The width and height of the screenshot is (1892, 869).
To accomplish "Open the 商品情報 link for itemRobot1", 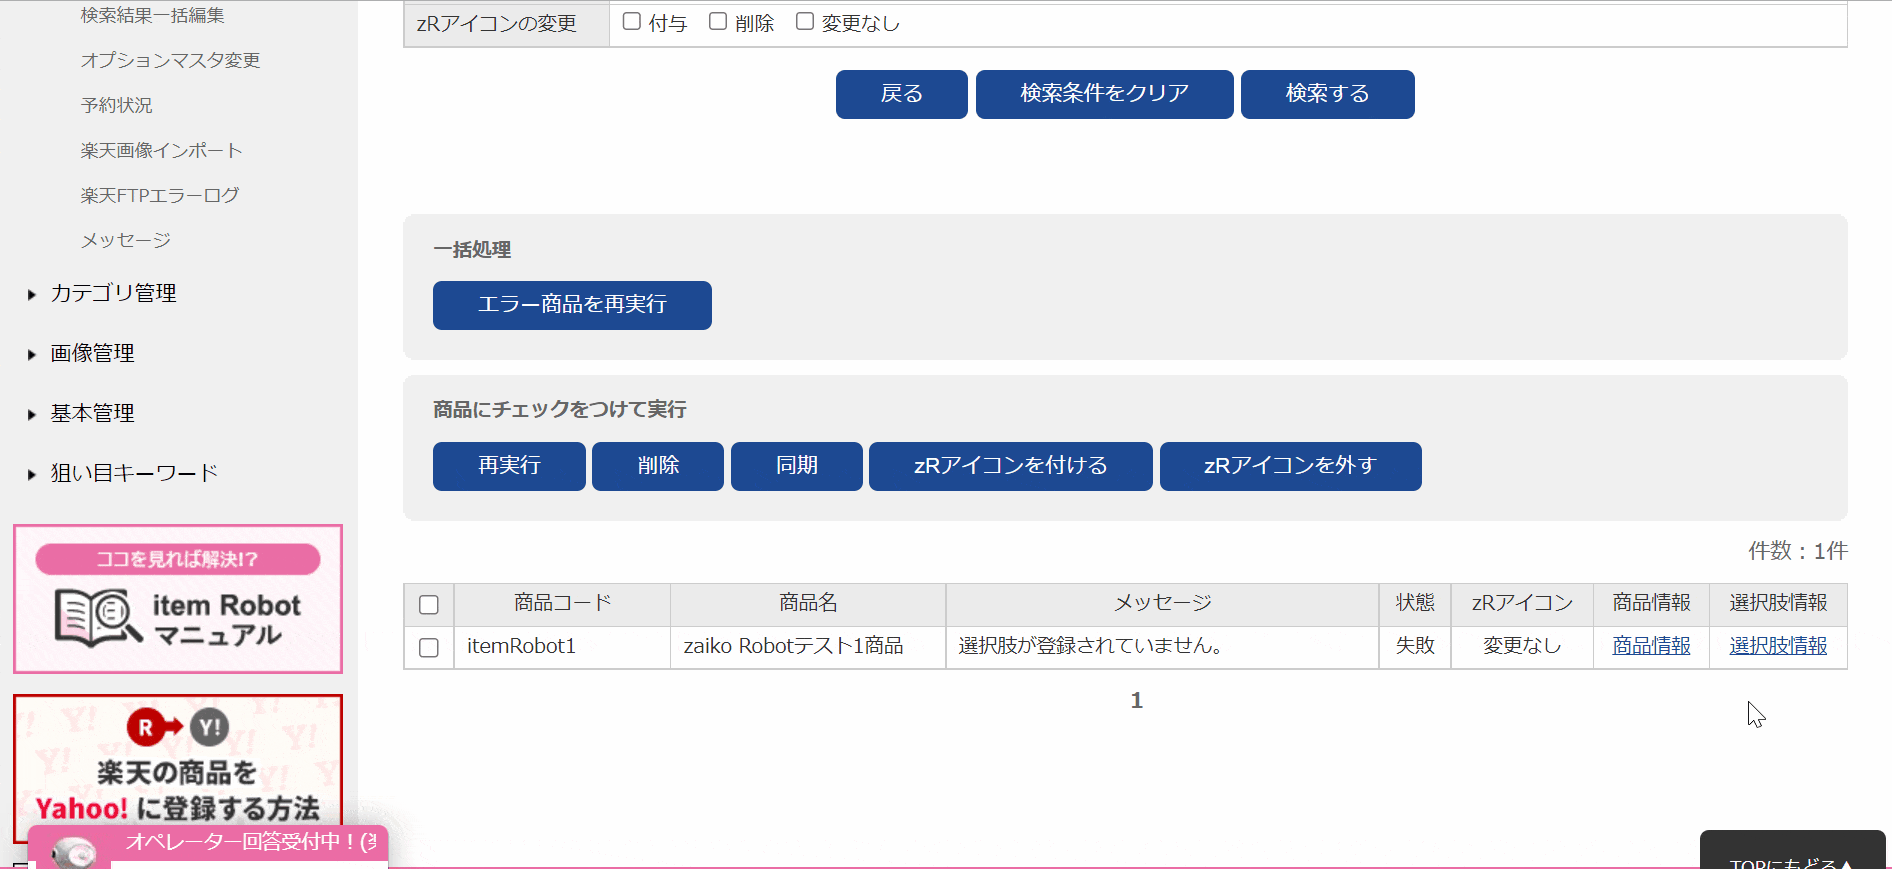I will pos(1651,646).
